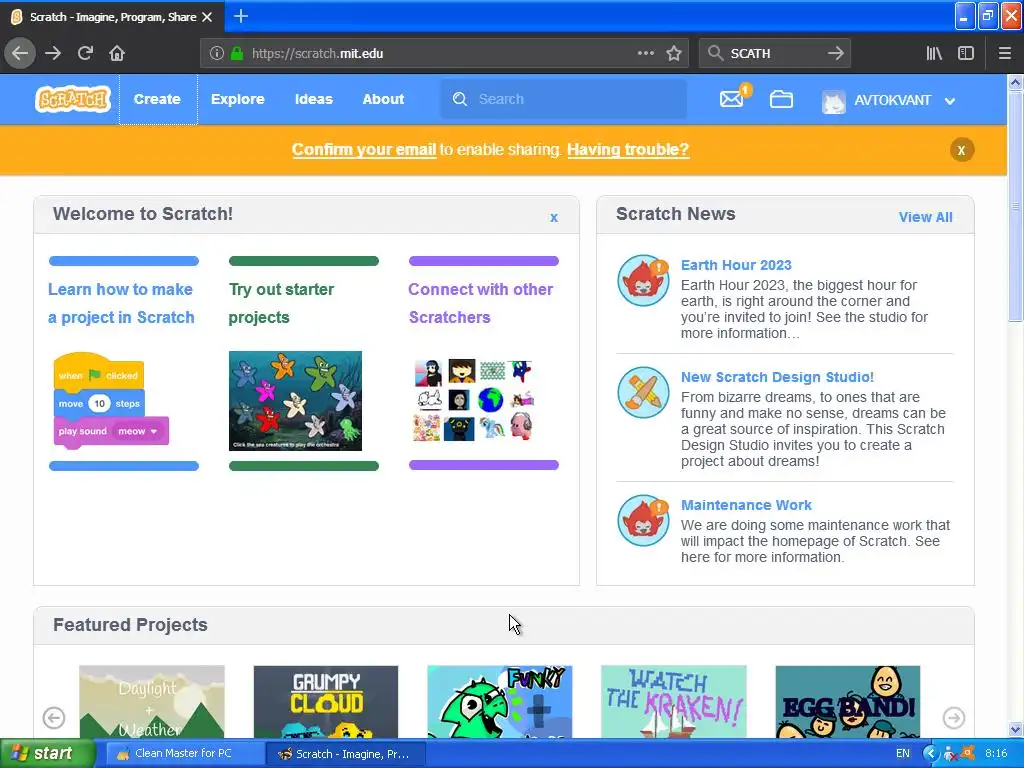Open the Funky featured project thumbnail
This screenshot has width=1024, height=768.
pos(500,702)
